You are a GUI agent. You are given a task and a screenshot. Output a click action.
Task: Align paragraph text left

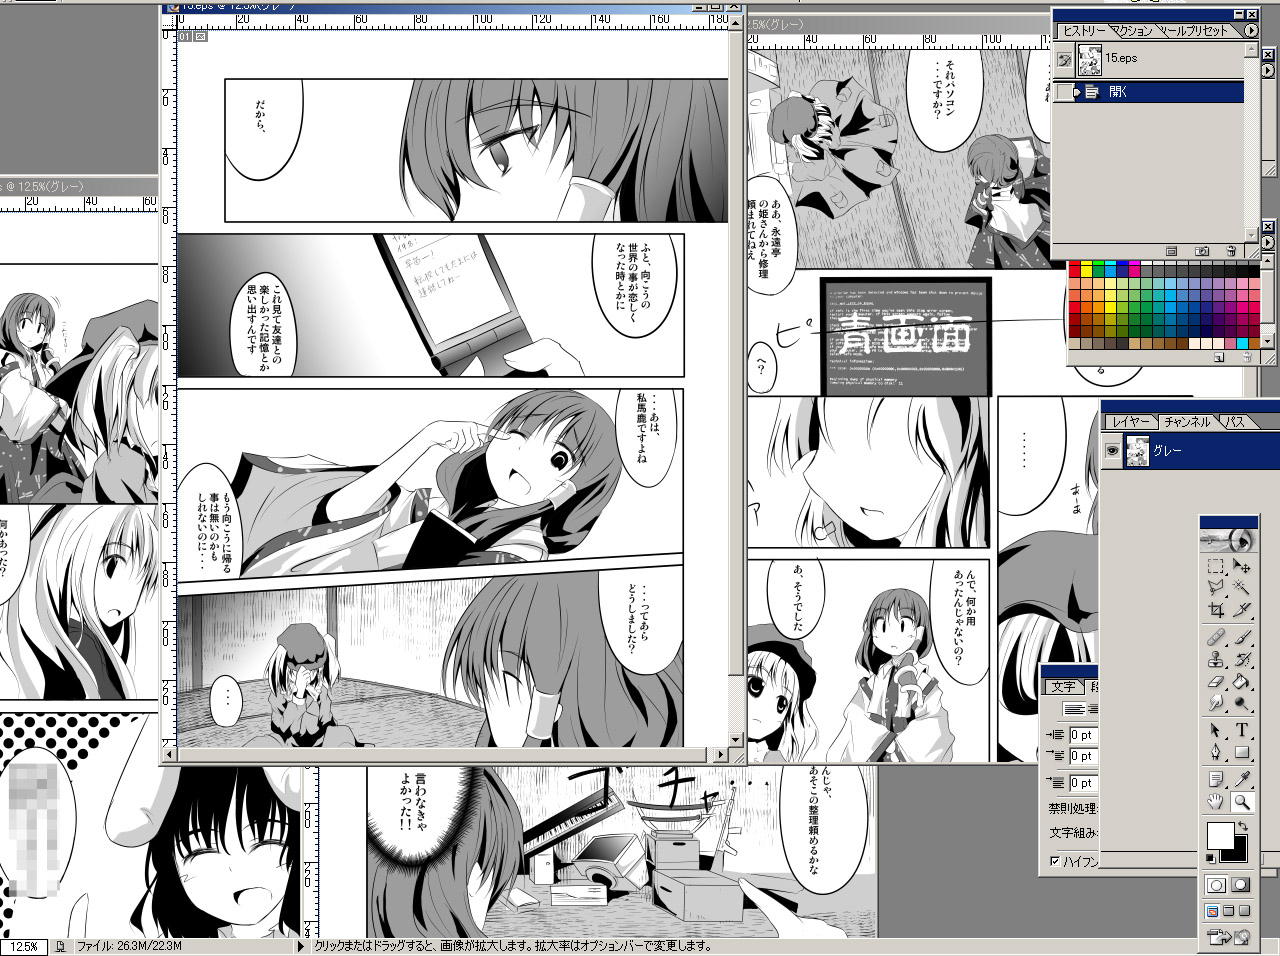click(x=1074, y=708)
